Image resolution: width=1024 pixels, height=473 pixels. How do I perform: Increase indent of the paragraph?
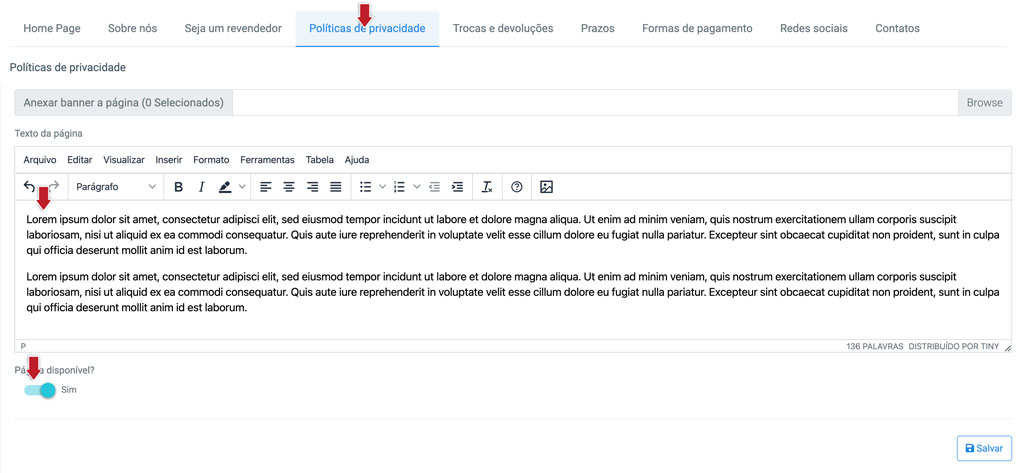(x=458, y=187)
